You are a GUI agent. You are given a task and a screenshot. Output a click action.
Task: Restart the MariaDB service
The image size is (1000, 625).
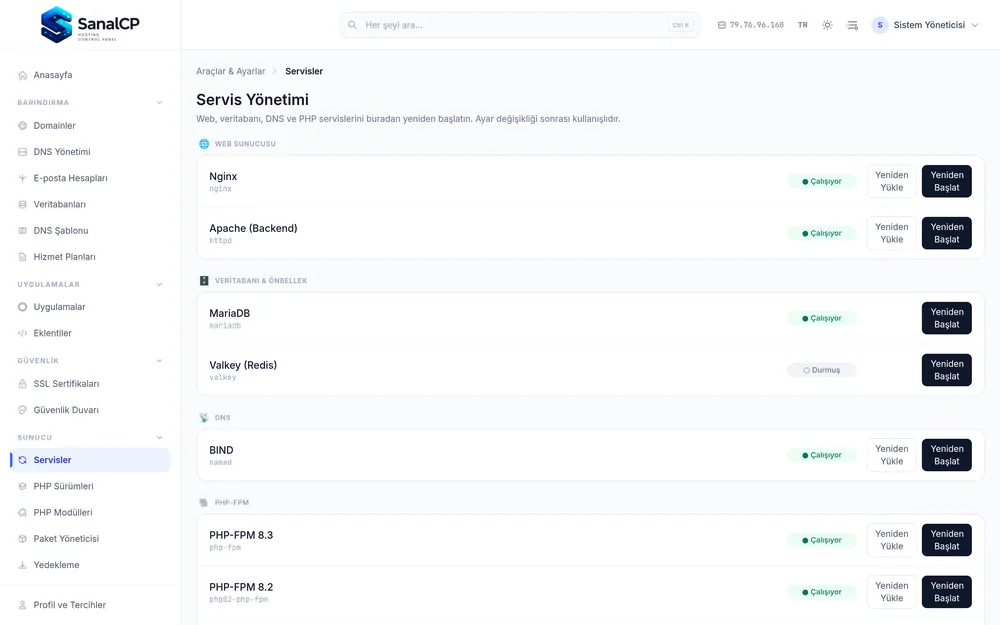(946, 318)
